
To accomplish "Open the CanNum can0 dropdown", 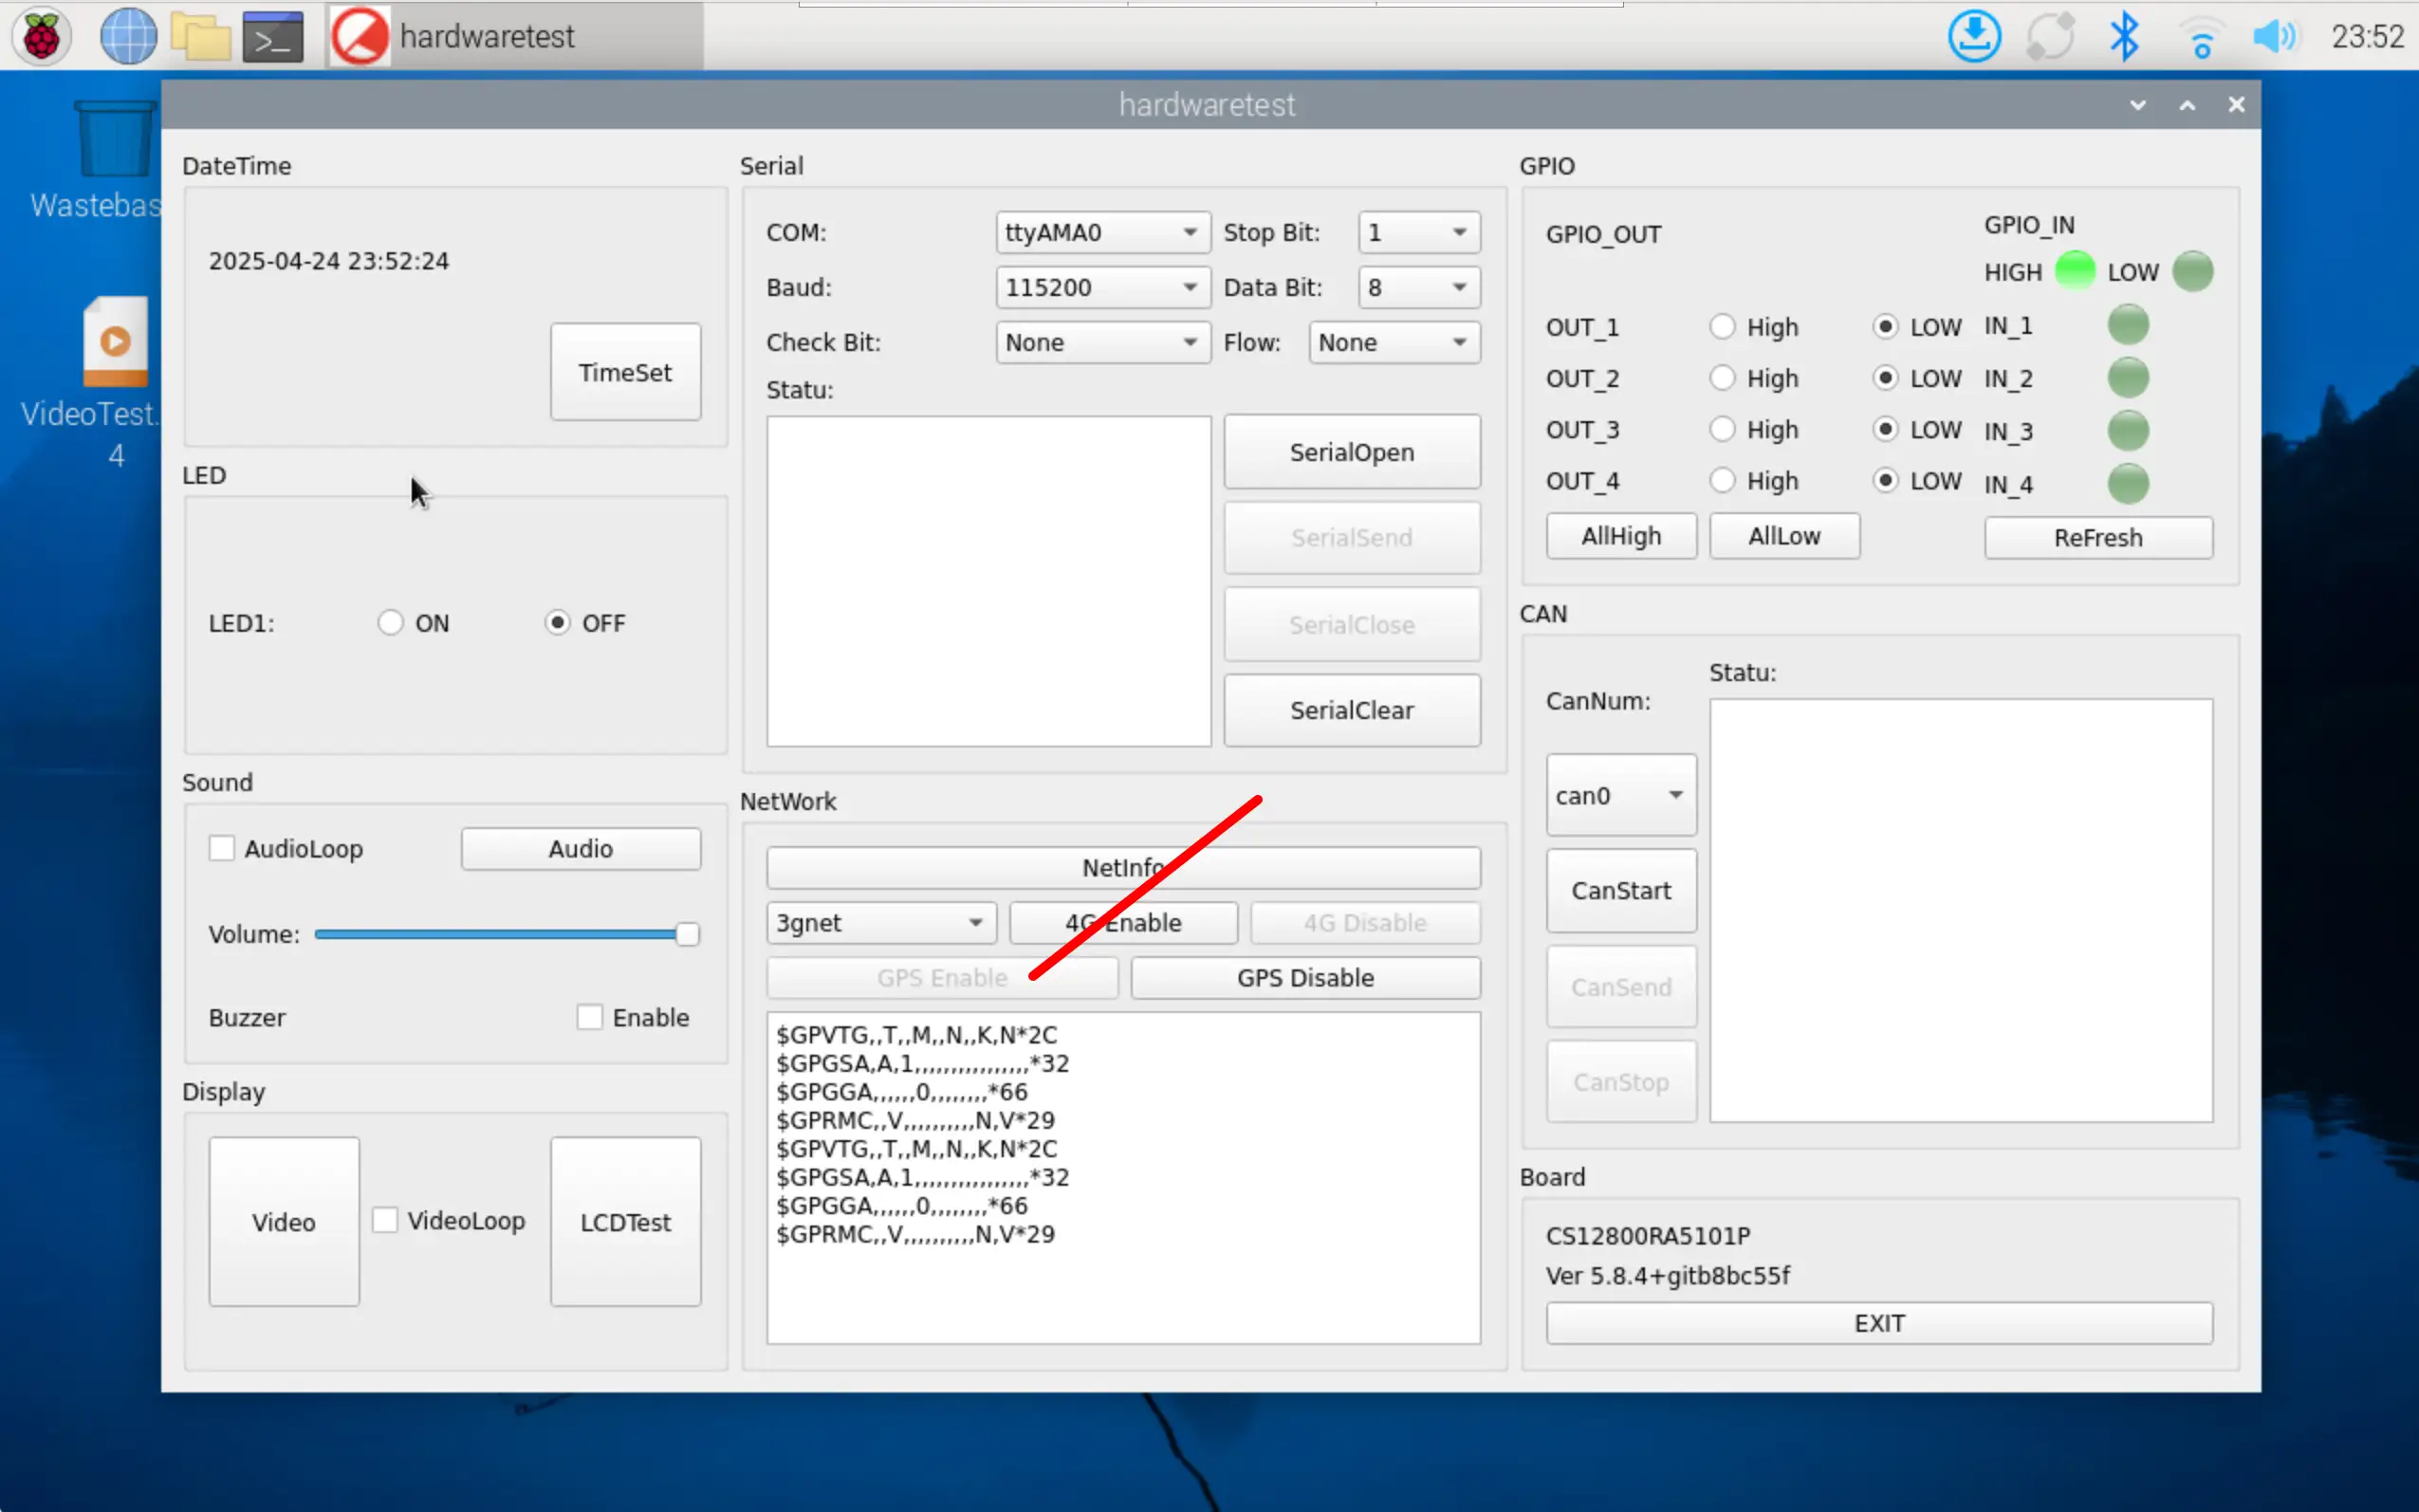I will (1620, 795).
